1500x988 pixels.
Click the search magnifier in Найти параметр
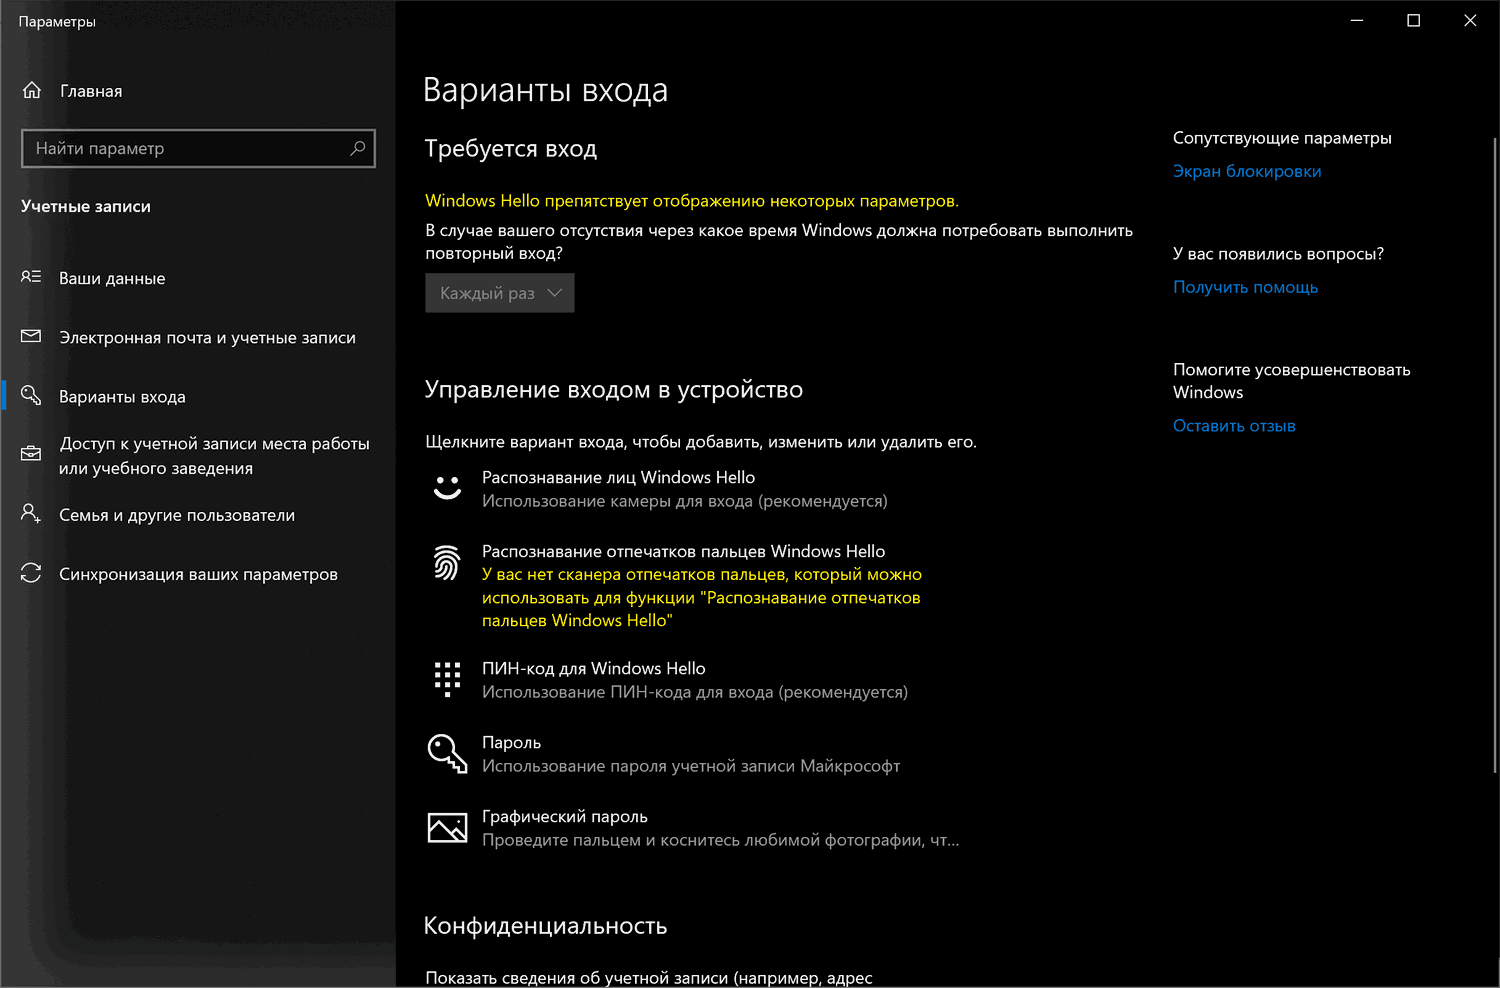click(x=357, y=149)
